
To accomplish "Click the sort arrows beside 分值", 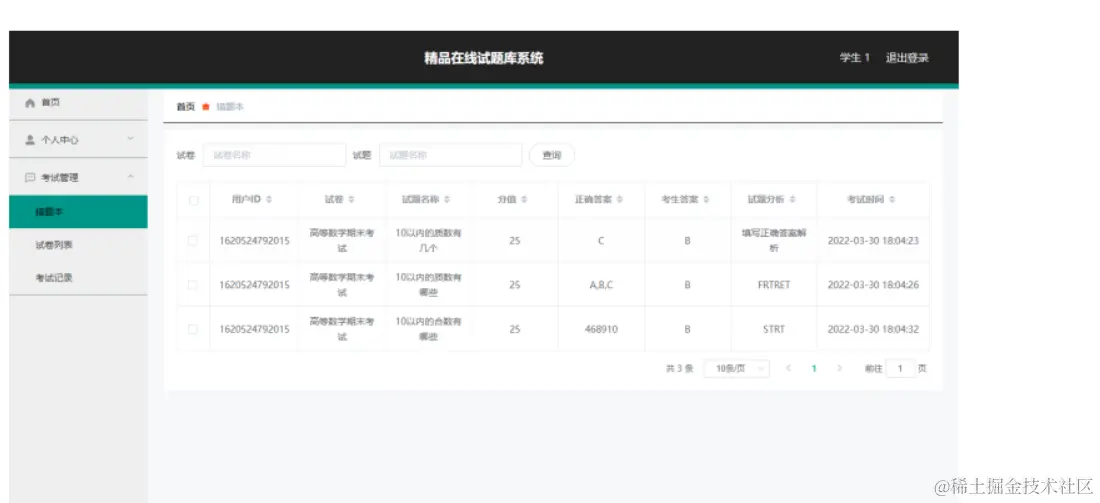I will pyautogui.click(x=523, y=200).
